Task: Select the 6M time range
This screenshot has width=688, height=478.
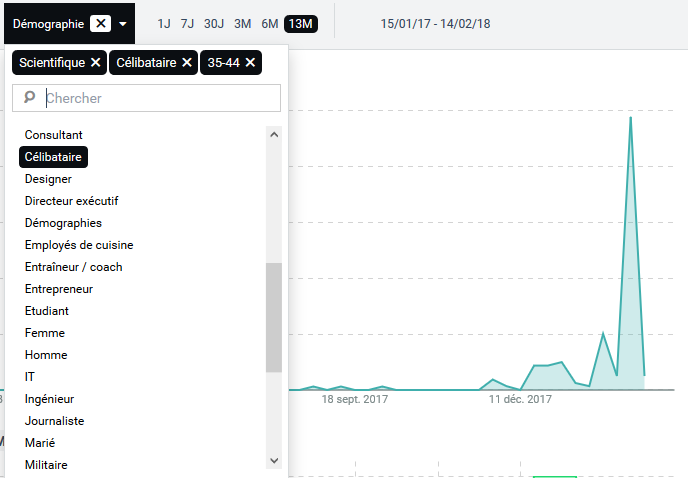Action: coord(270,24)
